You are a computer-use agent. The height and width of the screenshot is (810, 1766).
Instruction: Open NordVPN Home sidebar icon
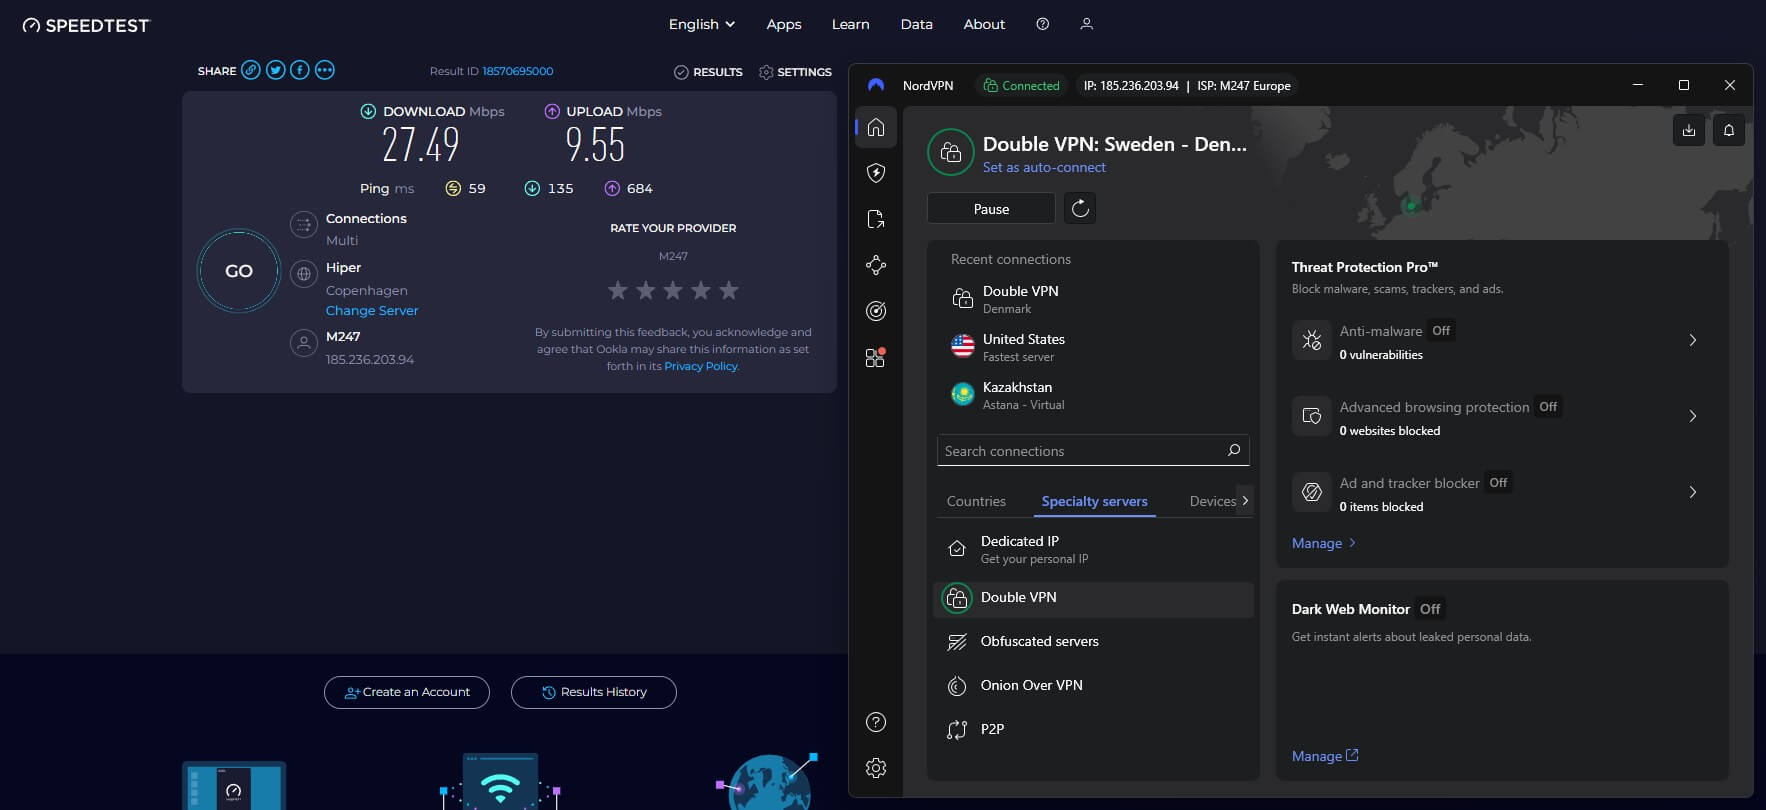click(x=876, y=127)
